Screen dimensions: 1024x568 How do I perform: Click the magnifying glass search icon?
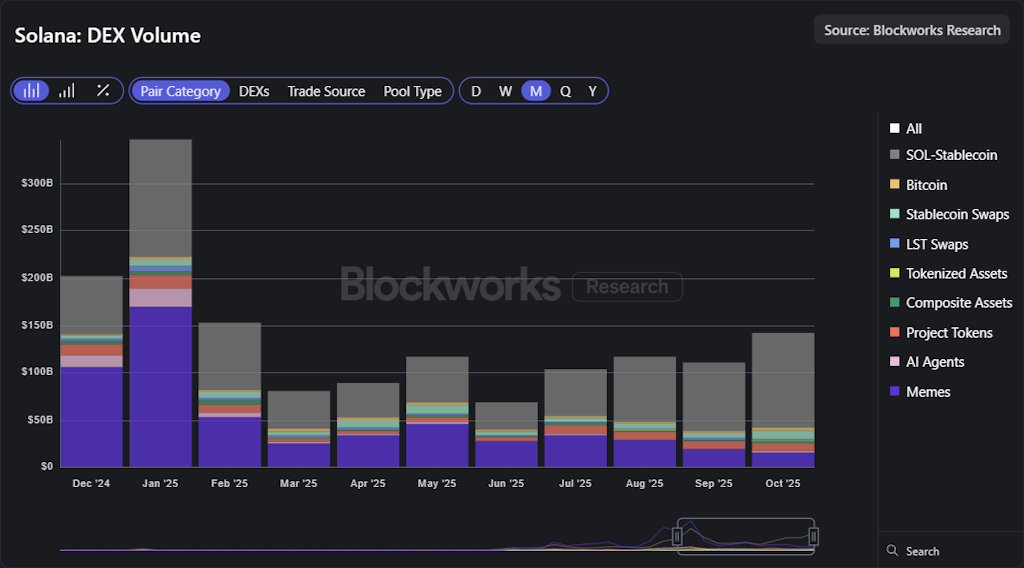pyautogui.click(x=892, y=551)
